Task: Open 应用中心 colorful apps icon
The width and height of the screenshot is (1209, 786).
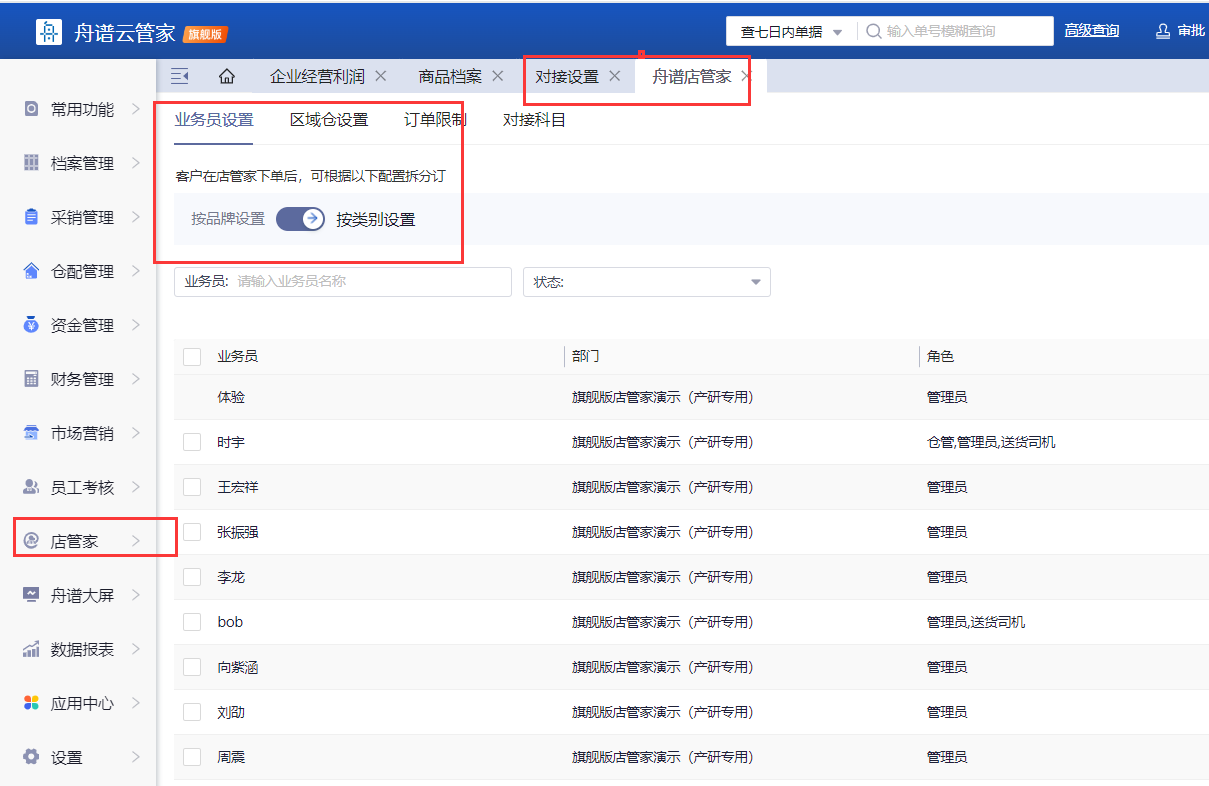Action: (31, 703)
